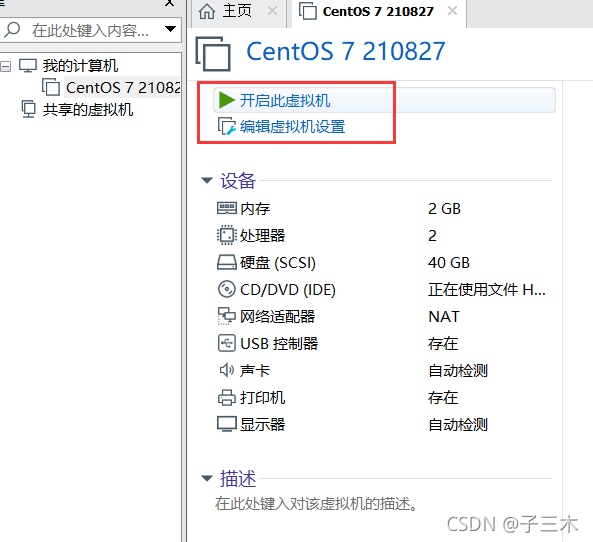Click the green play icon to power on VM

coord(227,100)
